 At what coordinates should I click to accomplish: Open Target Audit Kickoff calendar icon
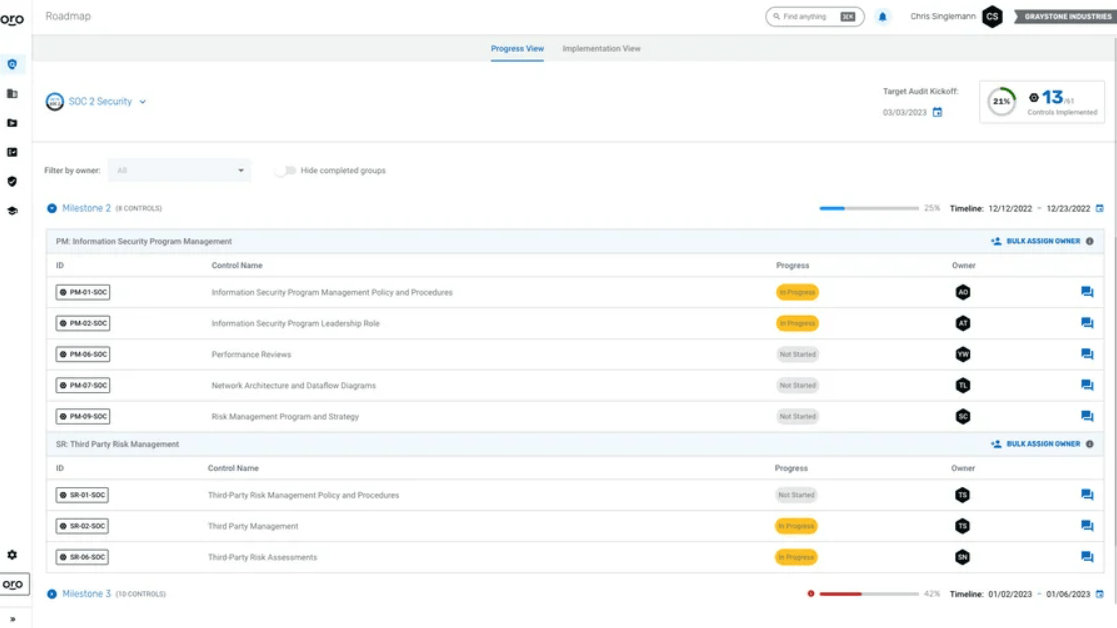[x=937, y=112]
